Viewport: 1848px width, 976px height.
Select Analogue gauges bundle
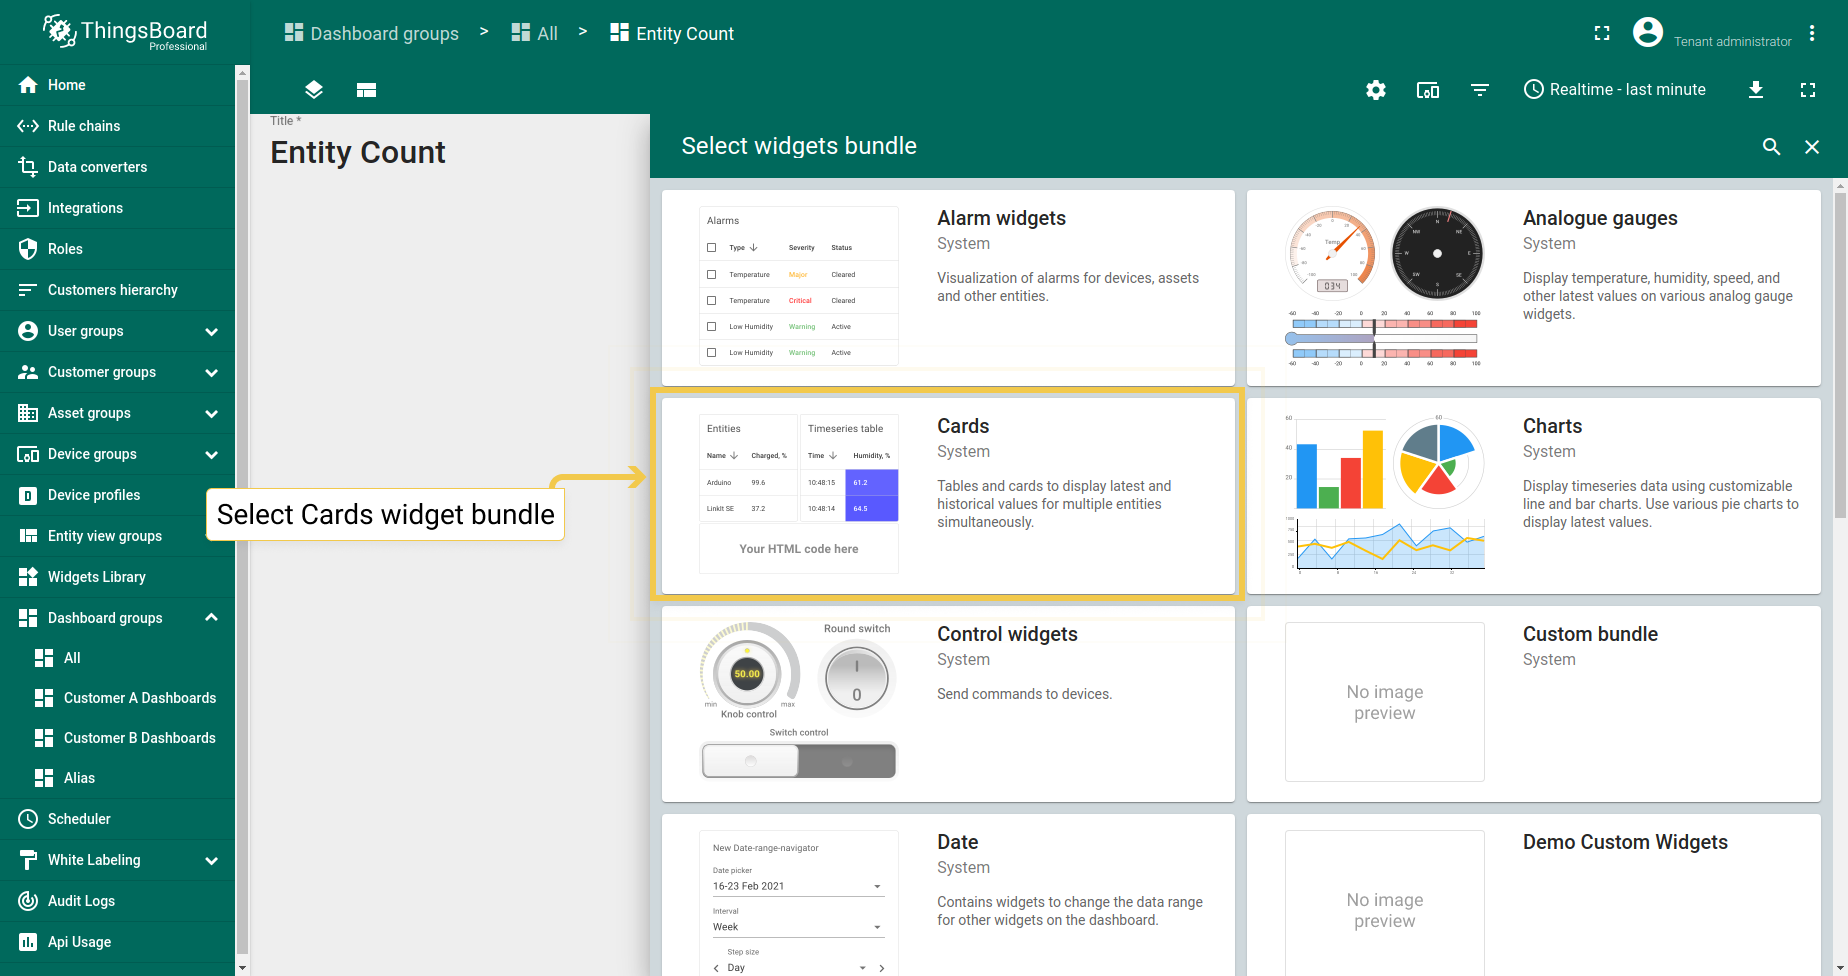1534,288
